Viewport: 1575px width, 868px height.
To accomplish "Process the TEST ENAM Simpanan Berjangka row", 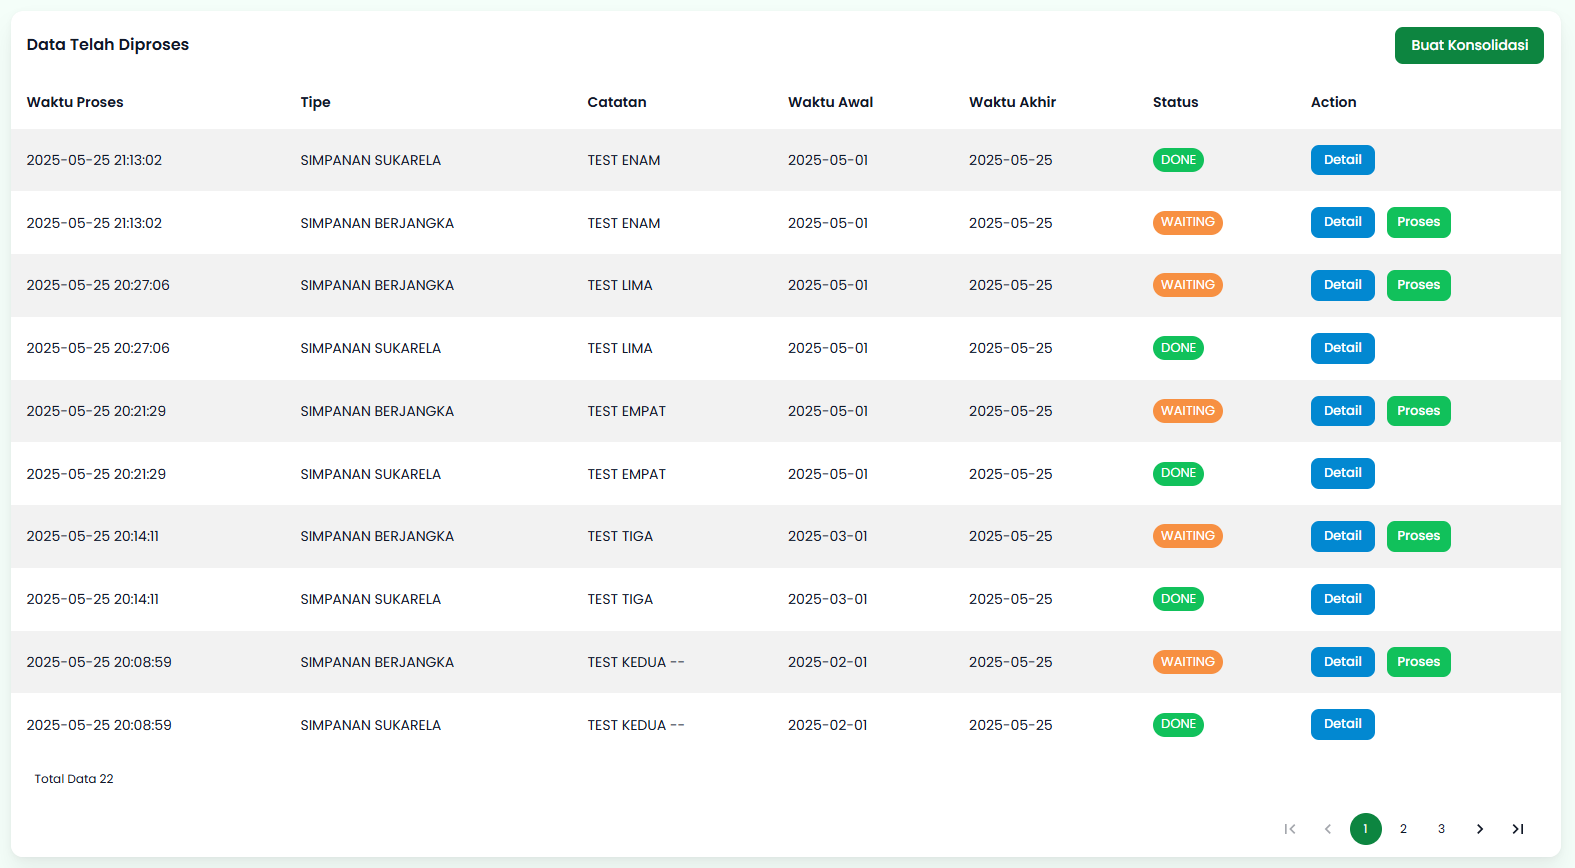I will coord(1418,222).
